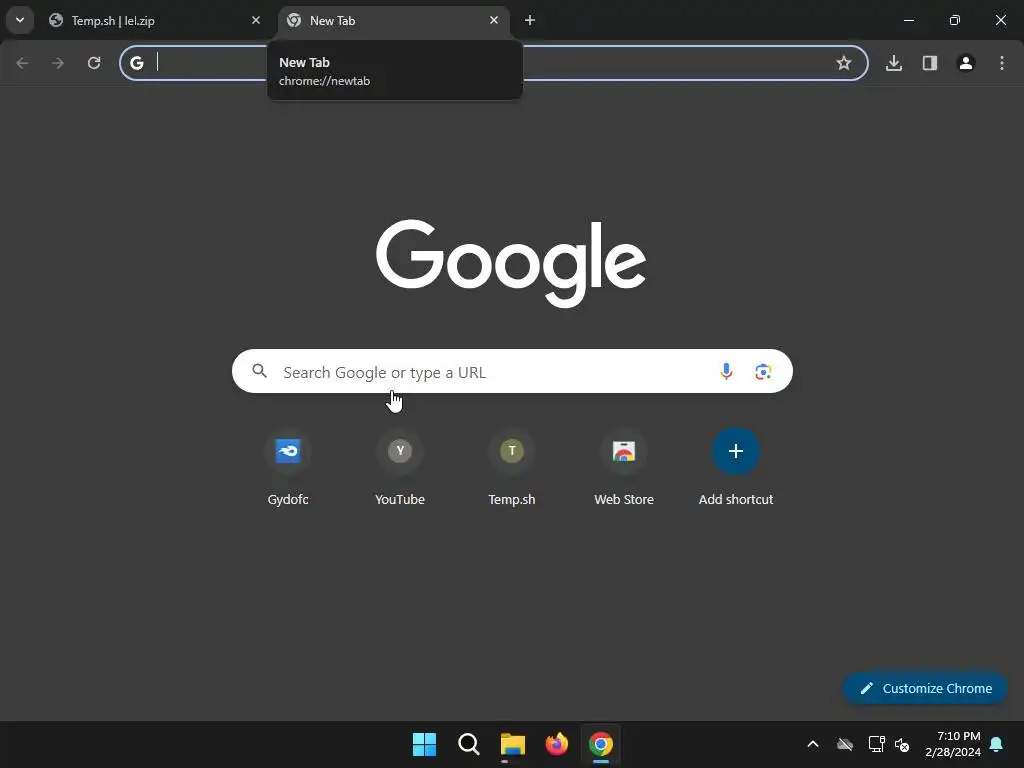Viewport: 1024px width, 768px height.
Task: Click the muted volume tray icon
Action: [902, 744]
